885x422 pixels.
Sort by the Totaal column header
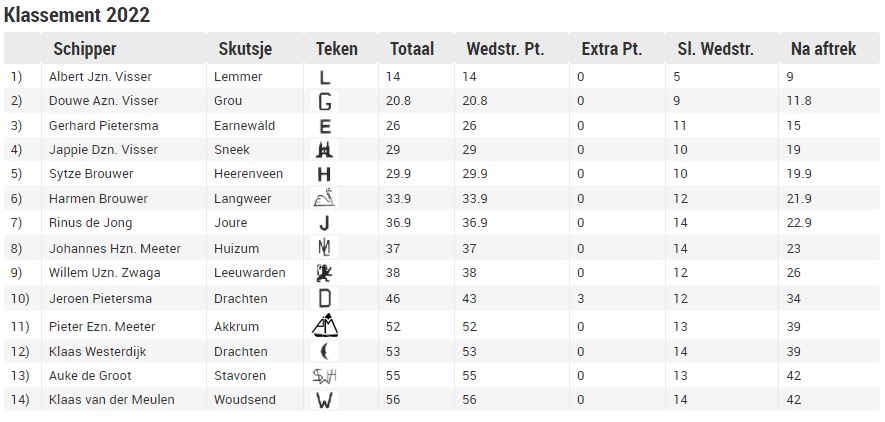pos(412,49)
